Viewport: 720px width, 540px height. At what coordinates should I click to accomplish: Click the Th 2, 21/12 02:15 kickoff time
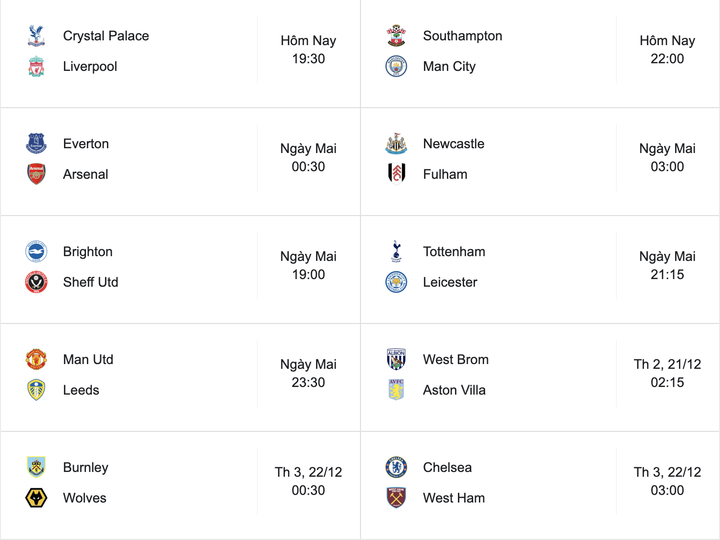[667, 373]
